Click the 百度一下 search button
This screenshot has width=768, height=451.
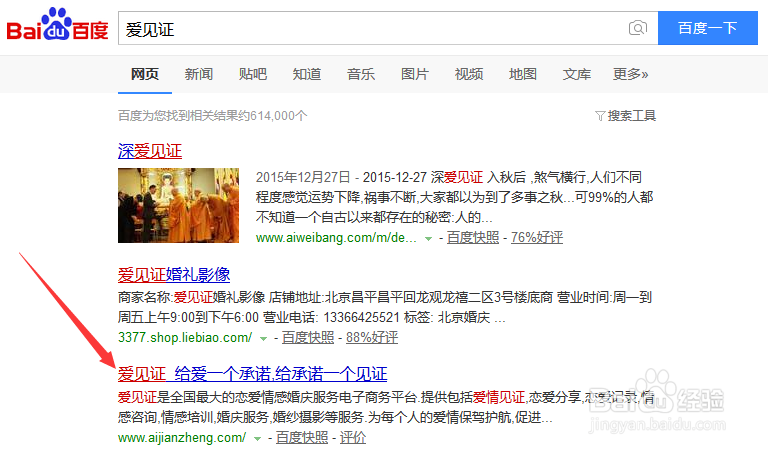708,28
